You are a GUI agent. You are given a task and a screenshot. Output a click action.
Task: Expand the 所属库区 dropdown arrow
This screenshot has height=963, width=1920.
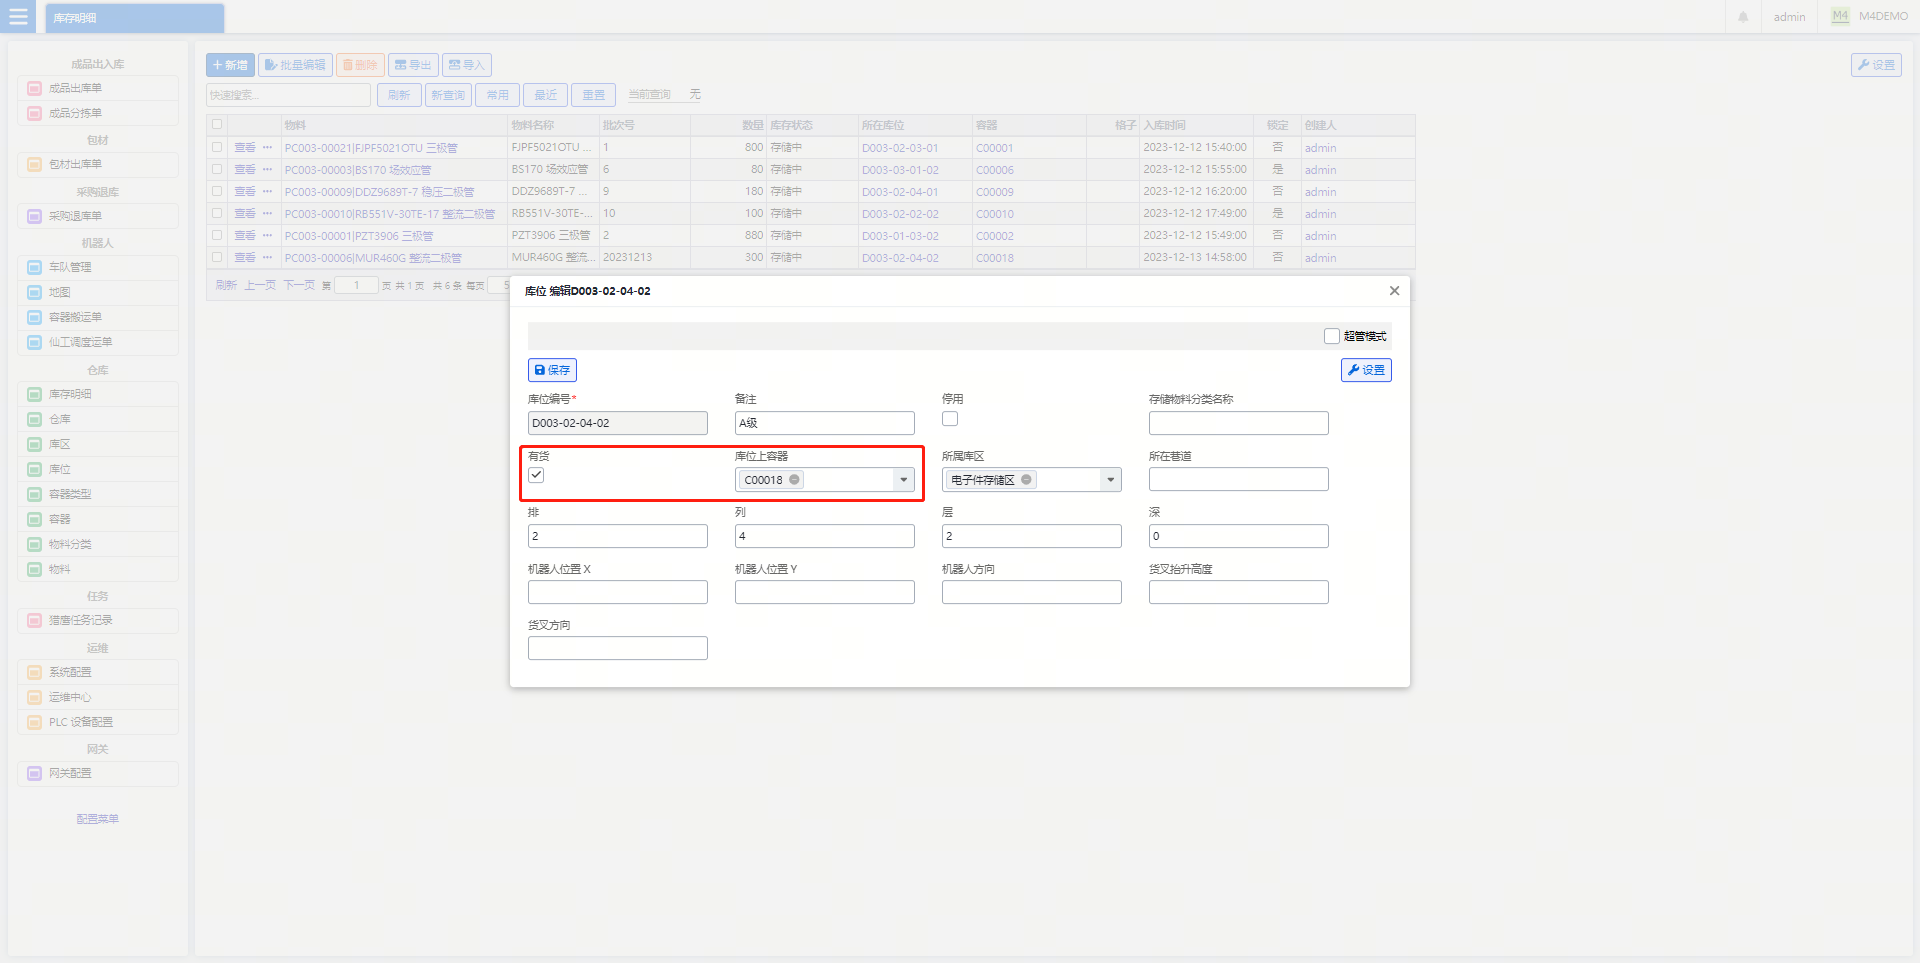pyautogui.click(x=1110, y=480)
